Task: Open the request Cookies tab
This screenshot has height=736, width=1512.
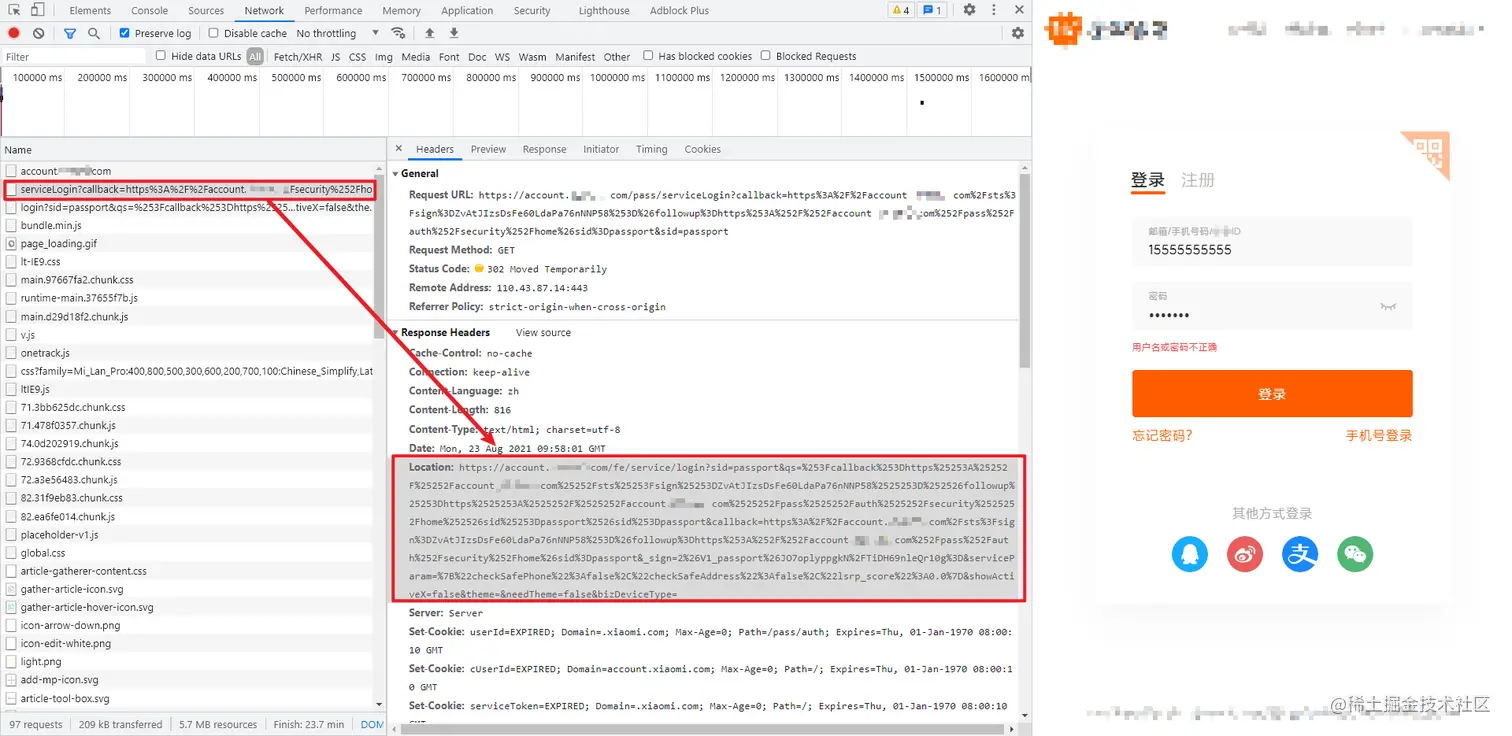Action: tap(702, 149)
